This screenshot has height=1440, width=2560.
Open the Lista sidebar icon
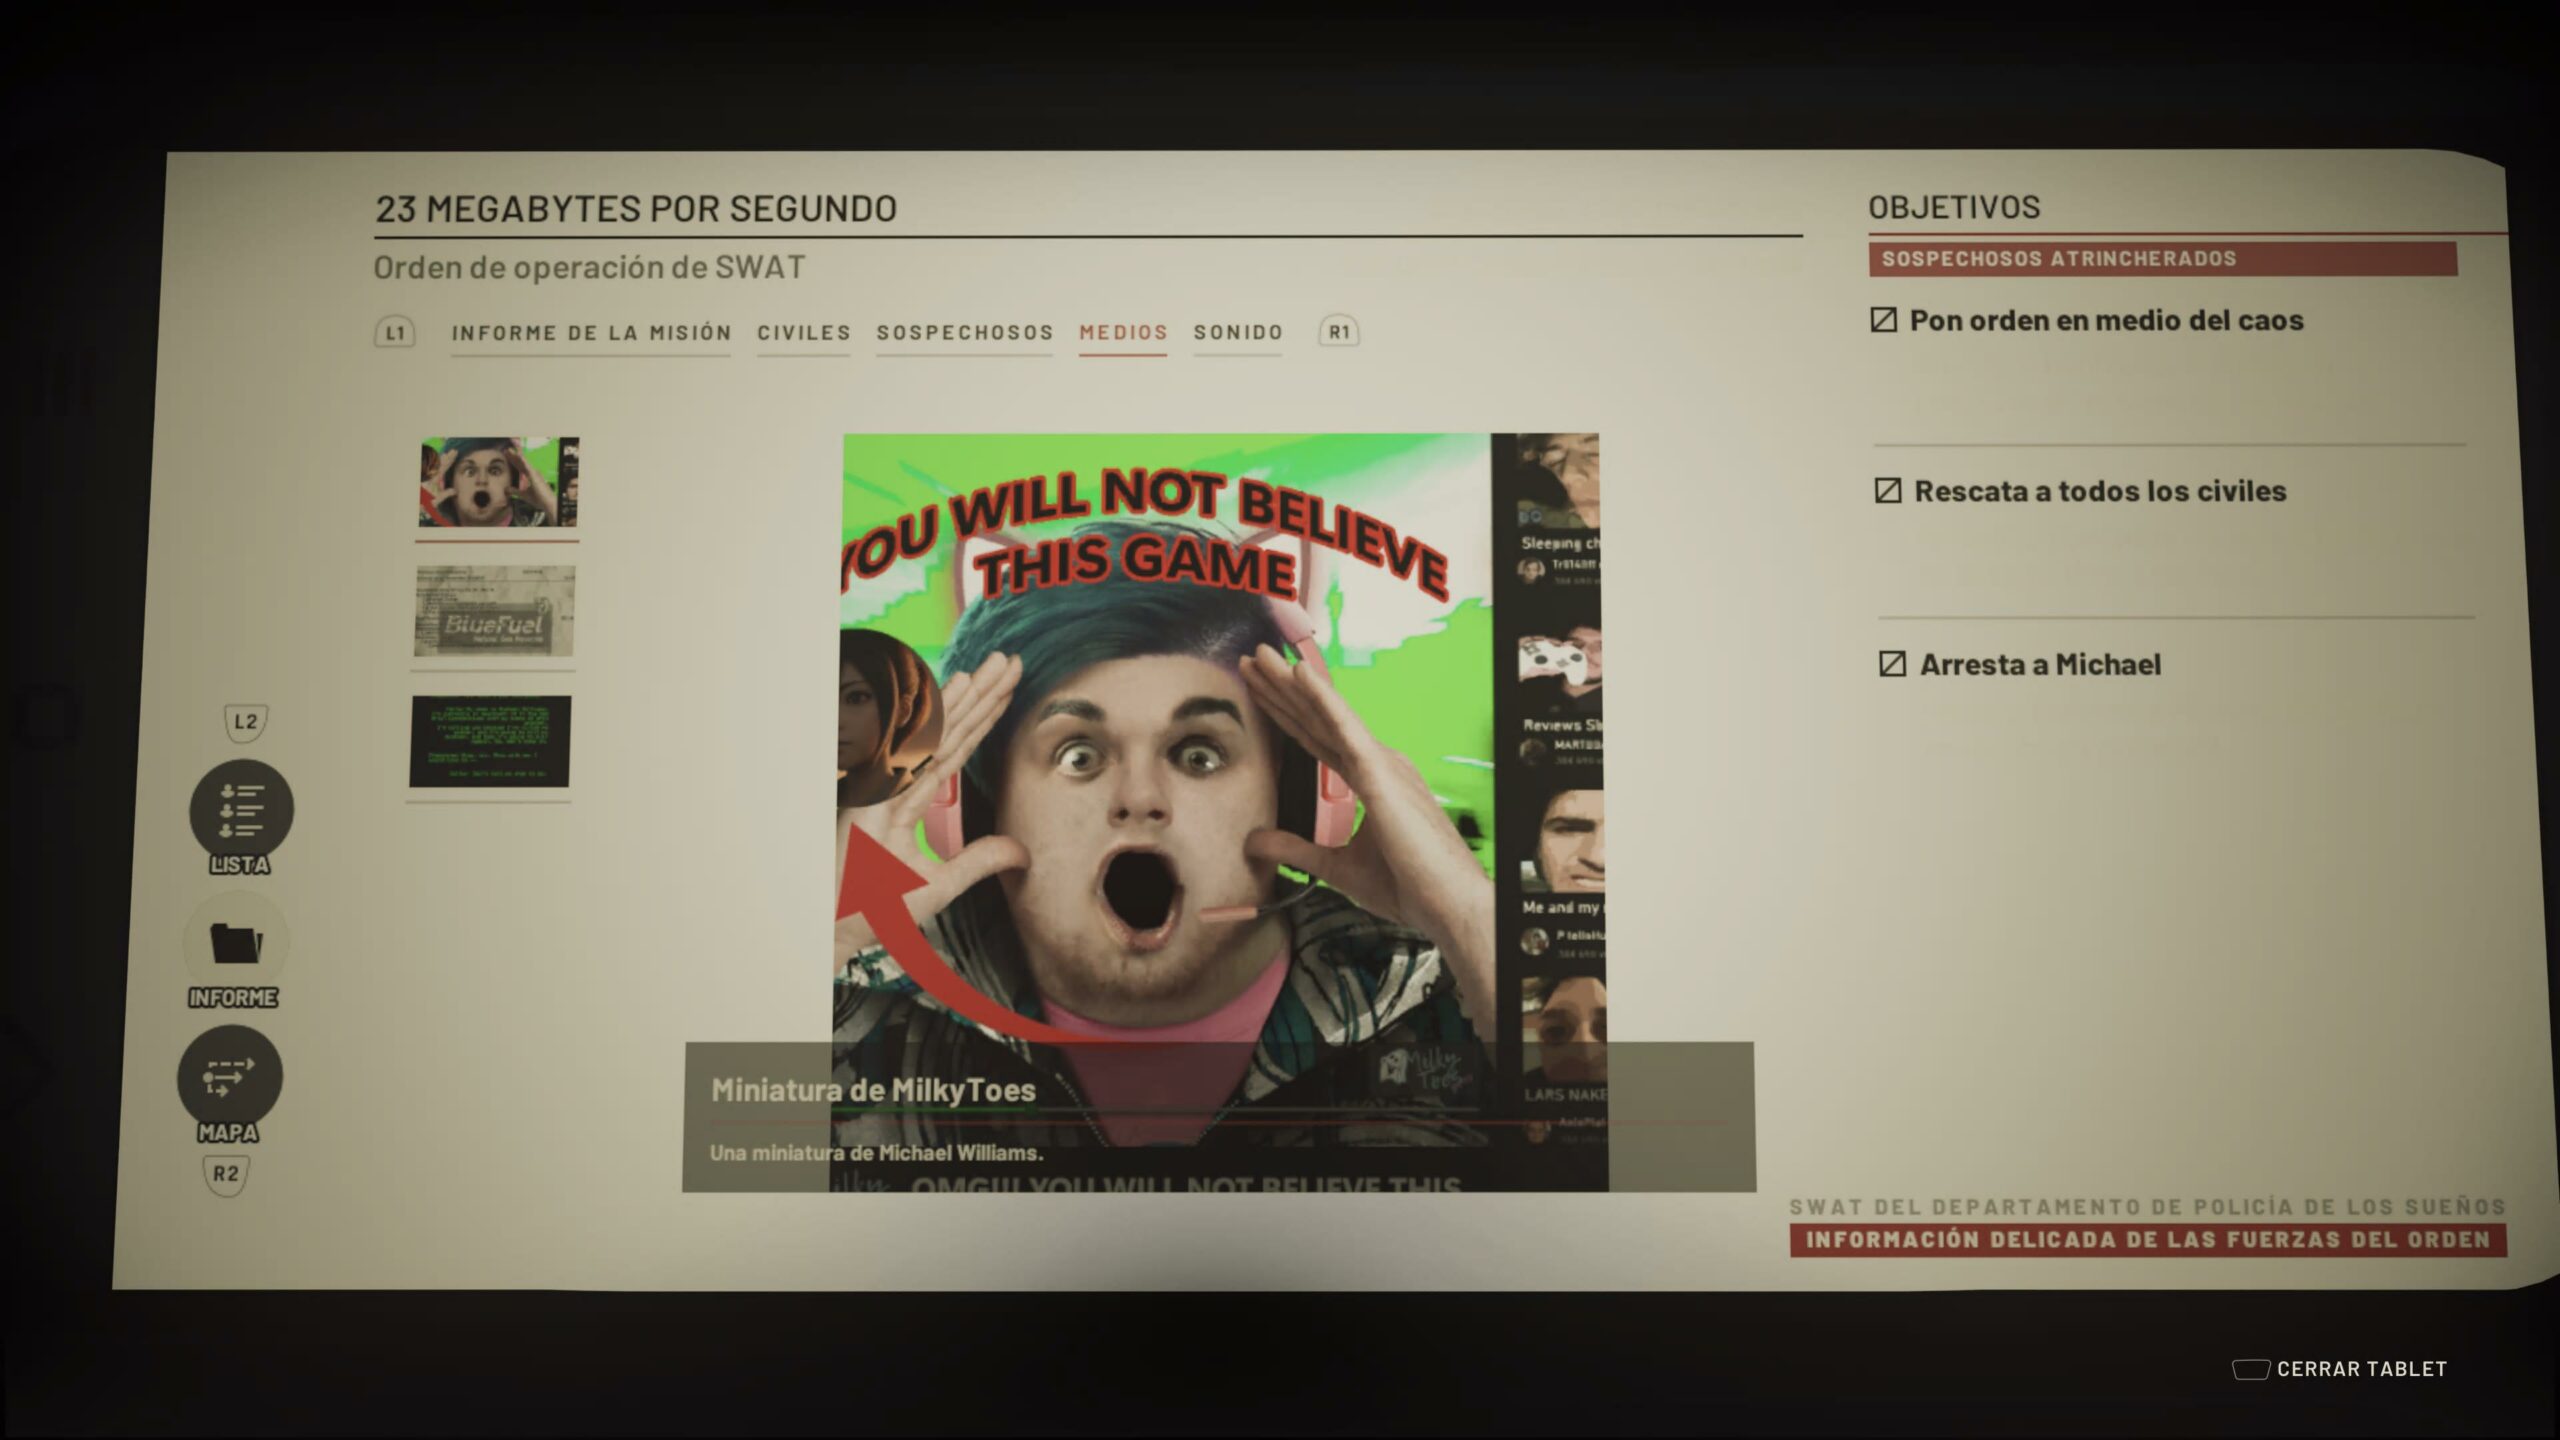[x=241, y=809]
